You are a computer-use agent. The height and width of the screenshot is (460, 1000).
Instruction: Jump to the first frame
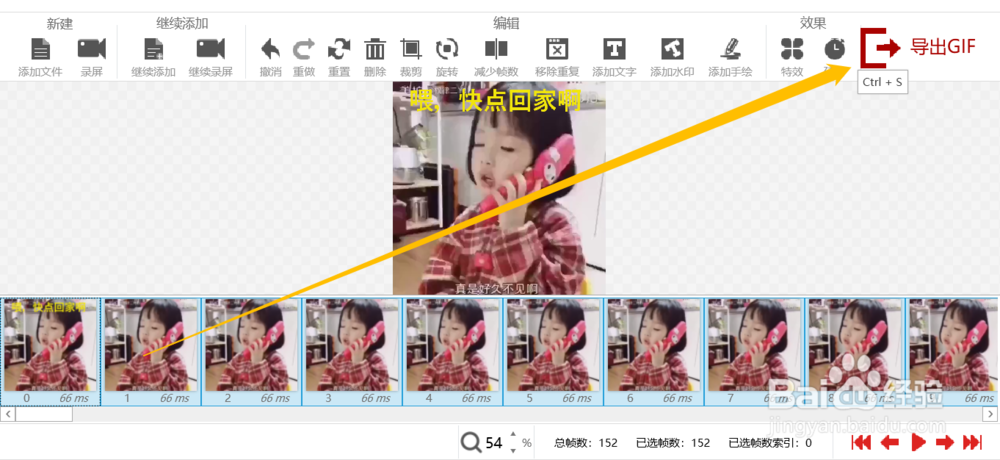[861, 442]
